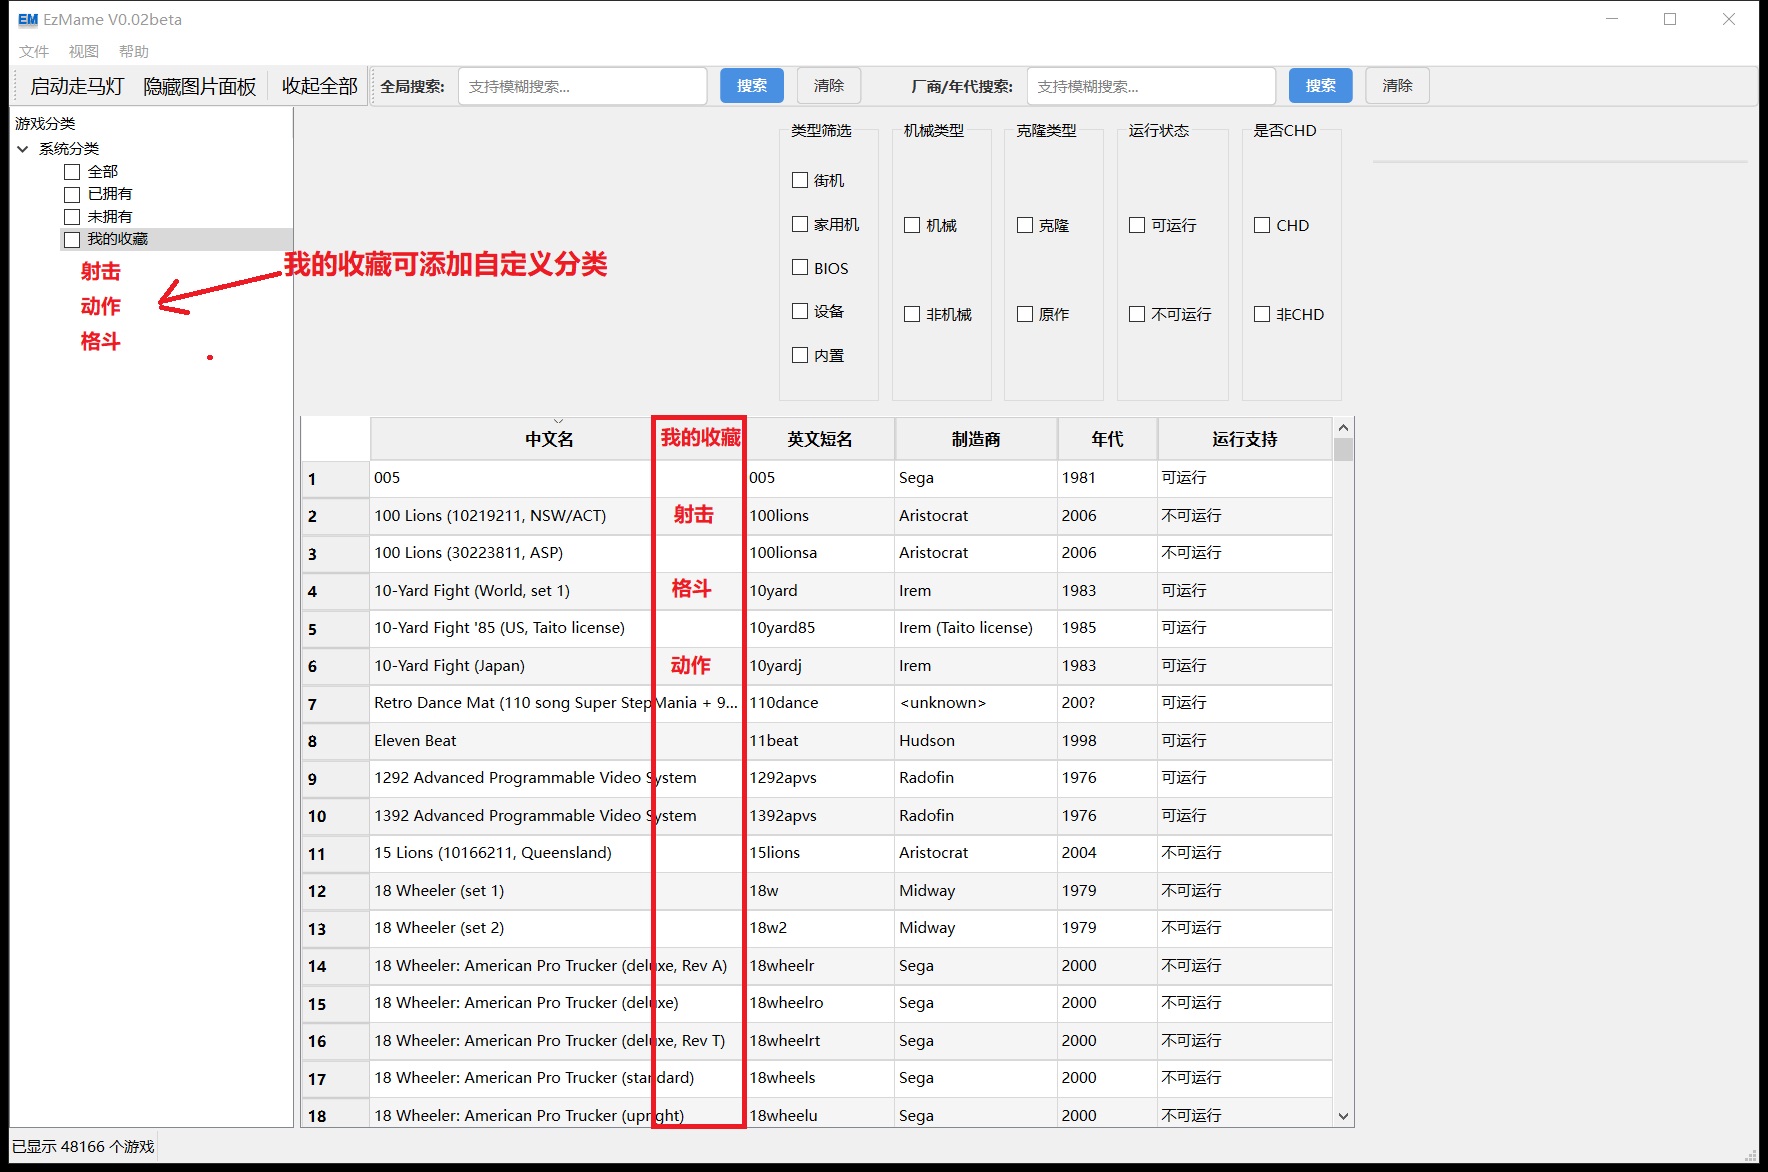Check the 未拥有 category checkbox
This screenshot has width=1768, height=1172.
pos(72,217)
